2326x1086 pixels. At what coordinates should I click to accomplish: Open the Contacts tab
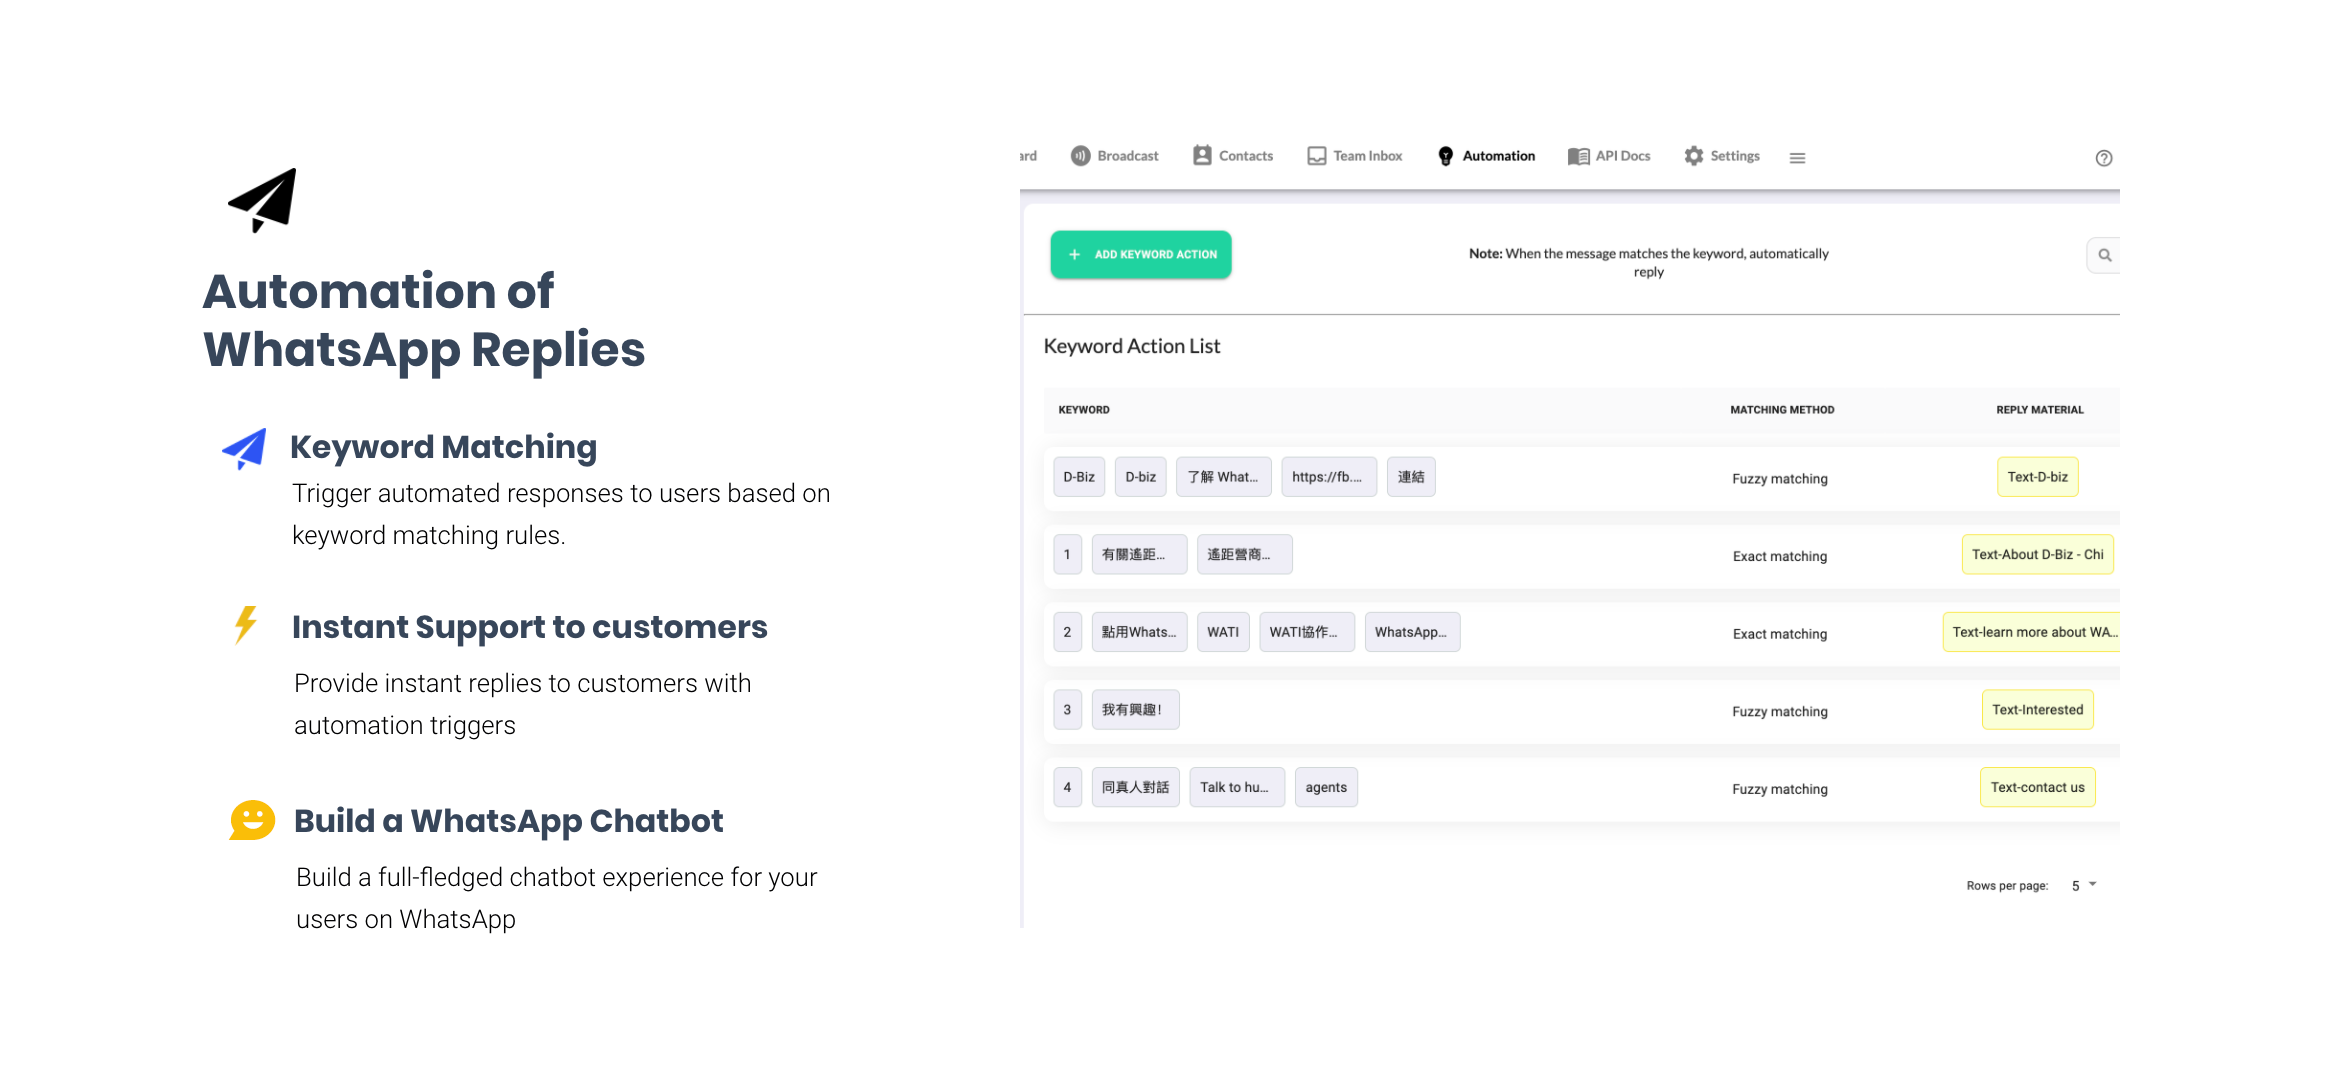[1233, 156]
